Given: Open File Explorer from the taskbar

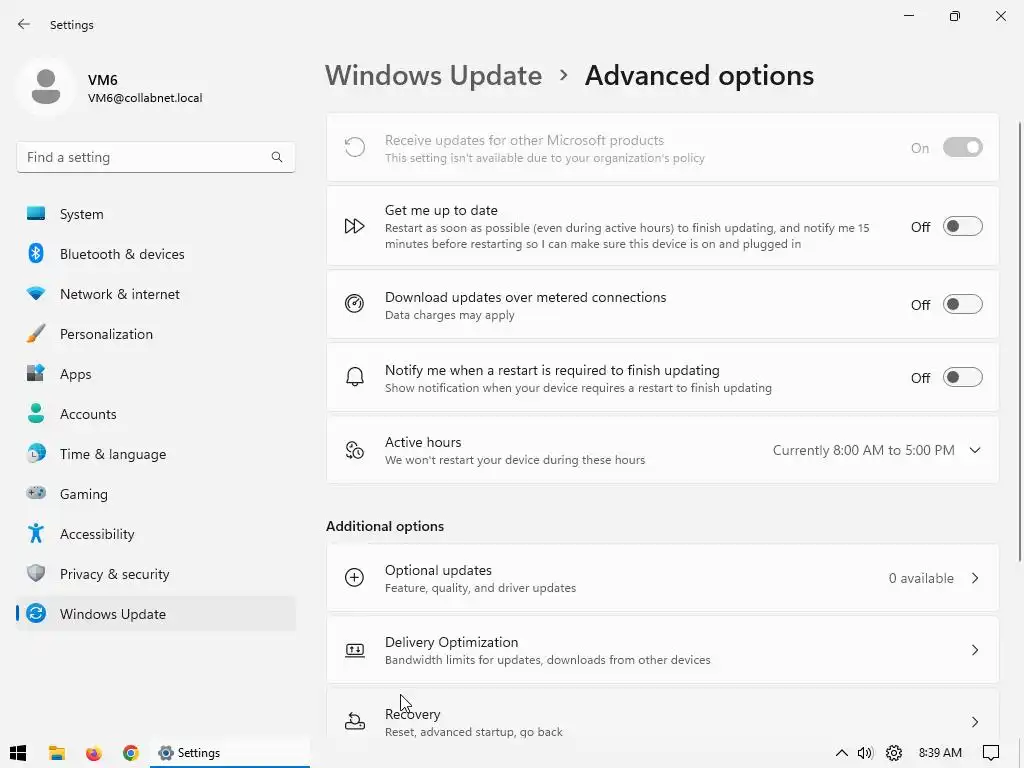Looking at the screenshot, I should [57, 753].
